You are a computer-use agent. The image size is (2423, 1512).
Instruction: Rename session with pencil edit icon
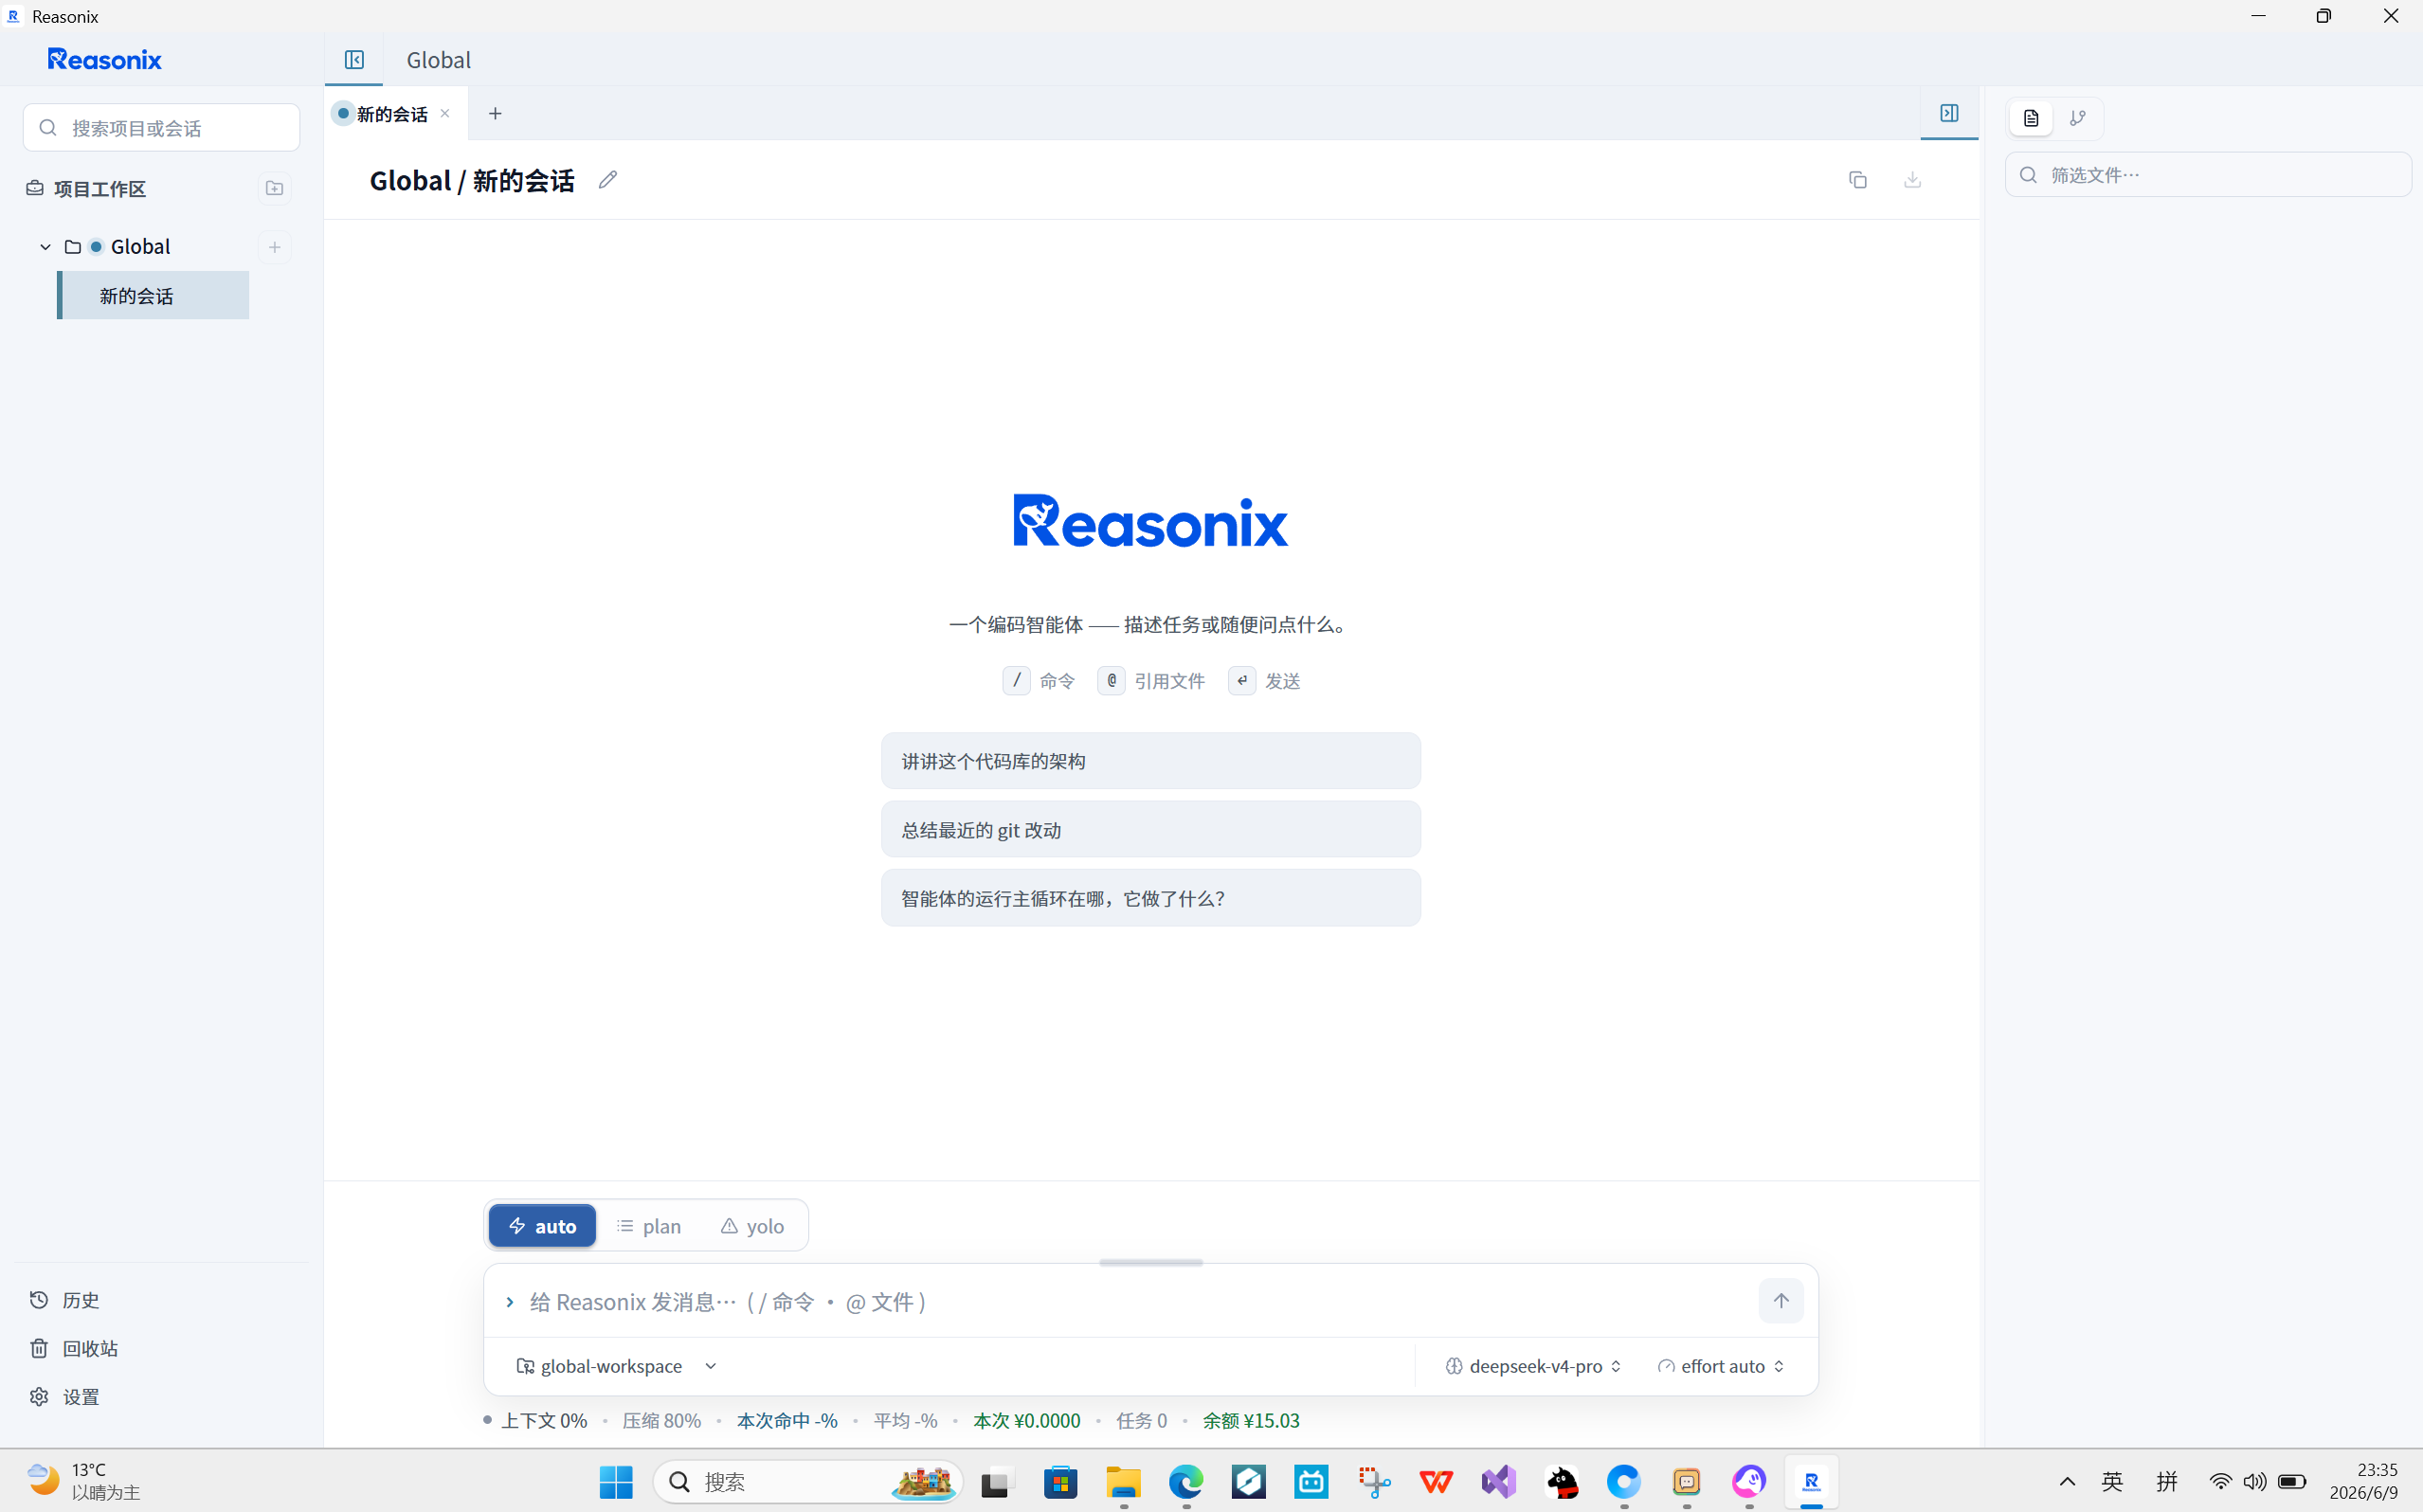click(x=608, y=180)
